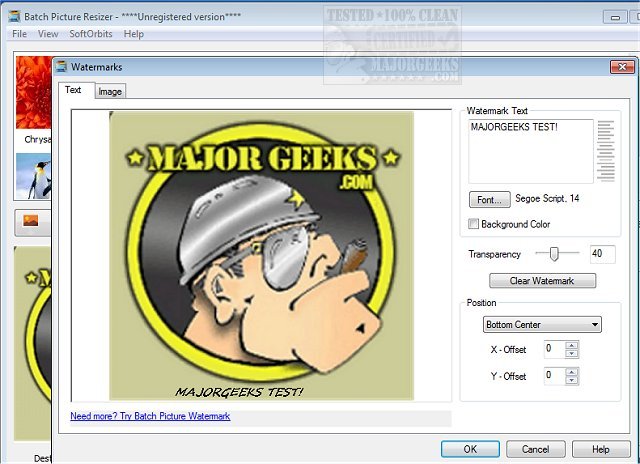Select the right-align text icon

coord(606,172)
